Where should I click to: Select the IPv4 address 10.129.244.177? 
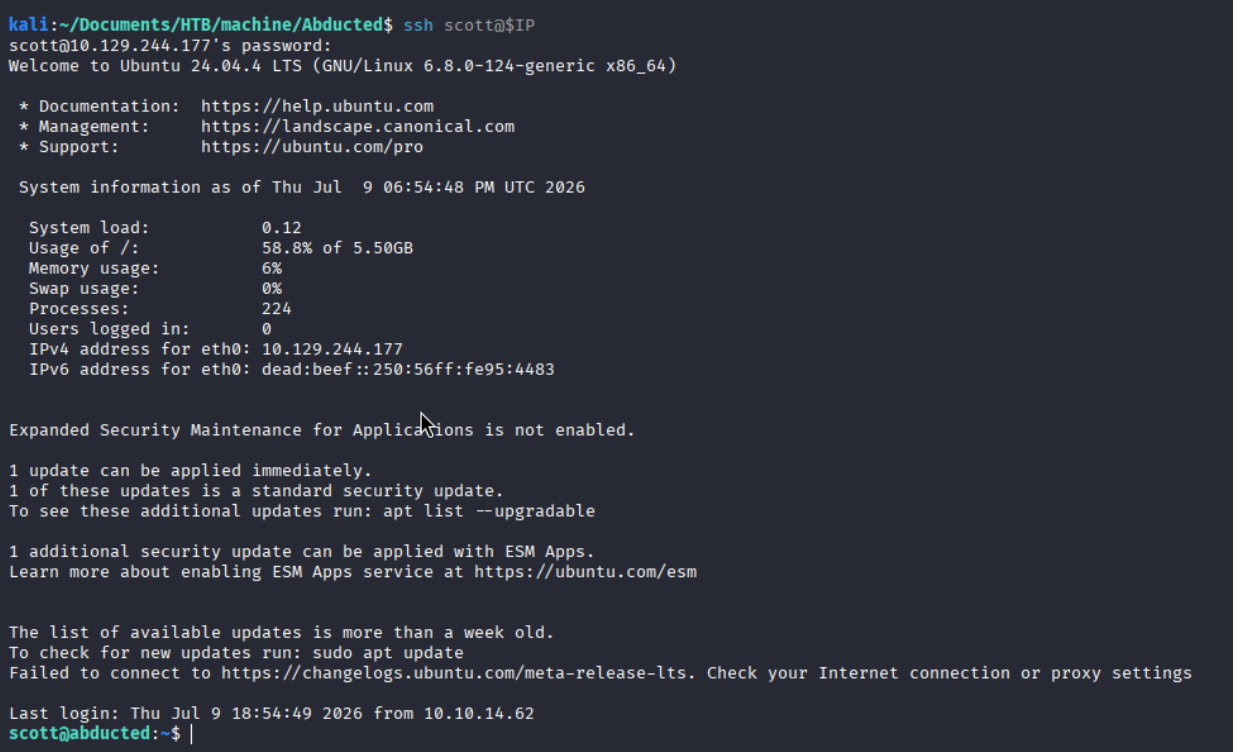(x=332, y=349)
